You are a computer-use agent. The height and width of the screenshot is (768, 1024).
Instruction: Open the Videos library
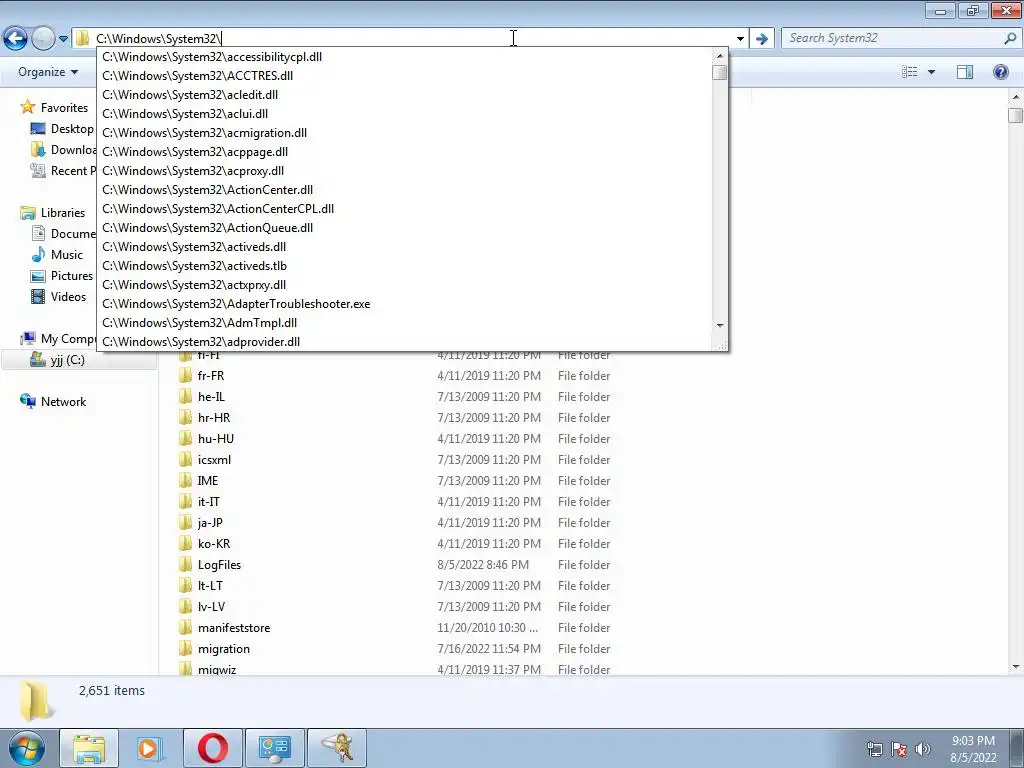click(x=59, y=296)
